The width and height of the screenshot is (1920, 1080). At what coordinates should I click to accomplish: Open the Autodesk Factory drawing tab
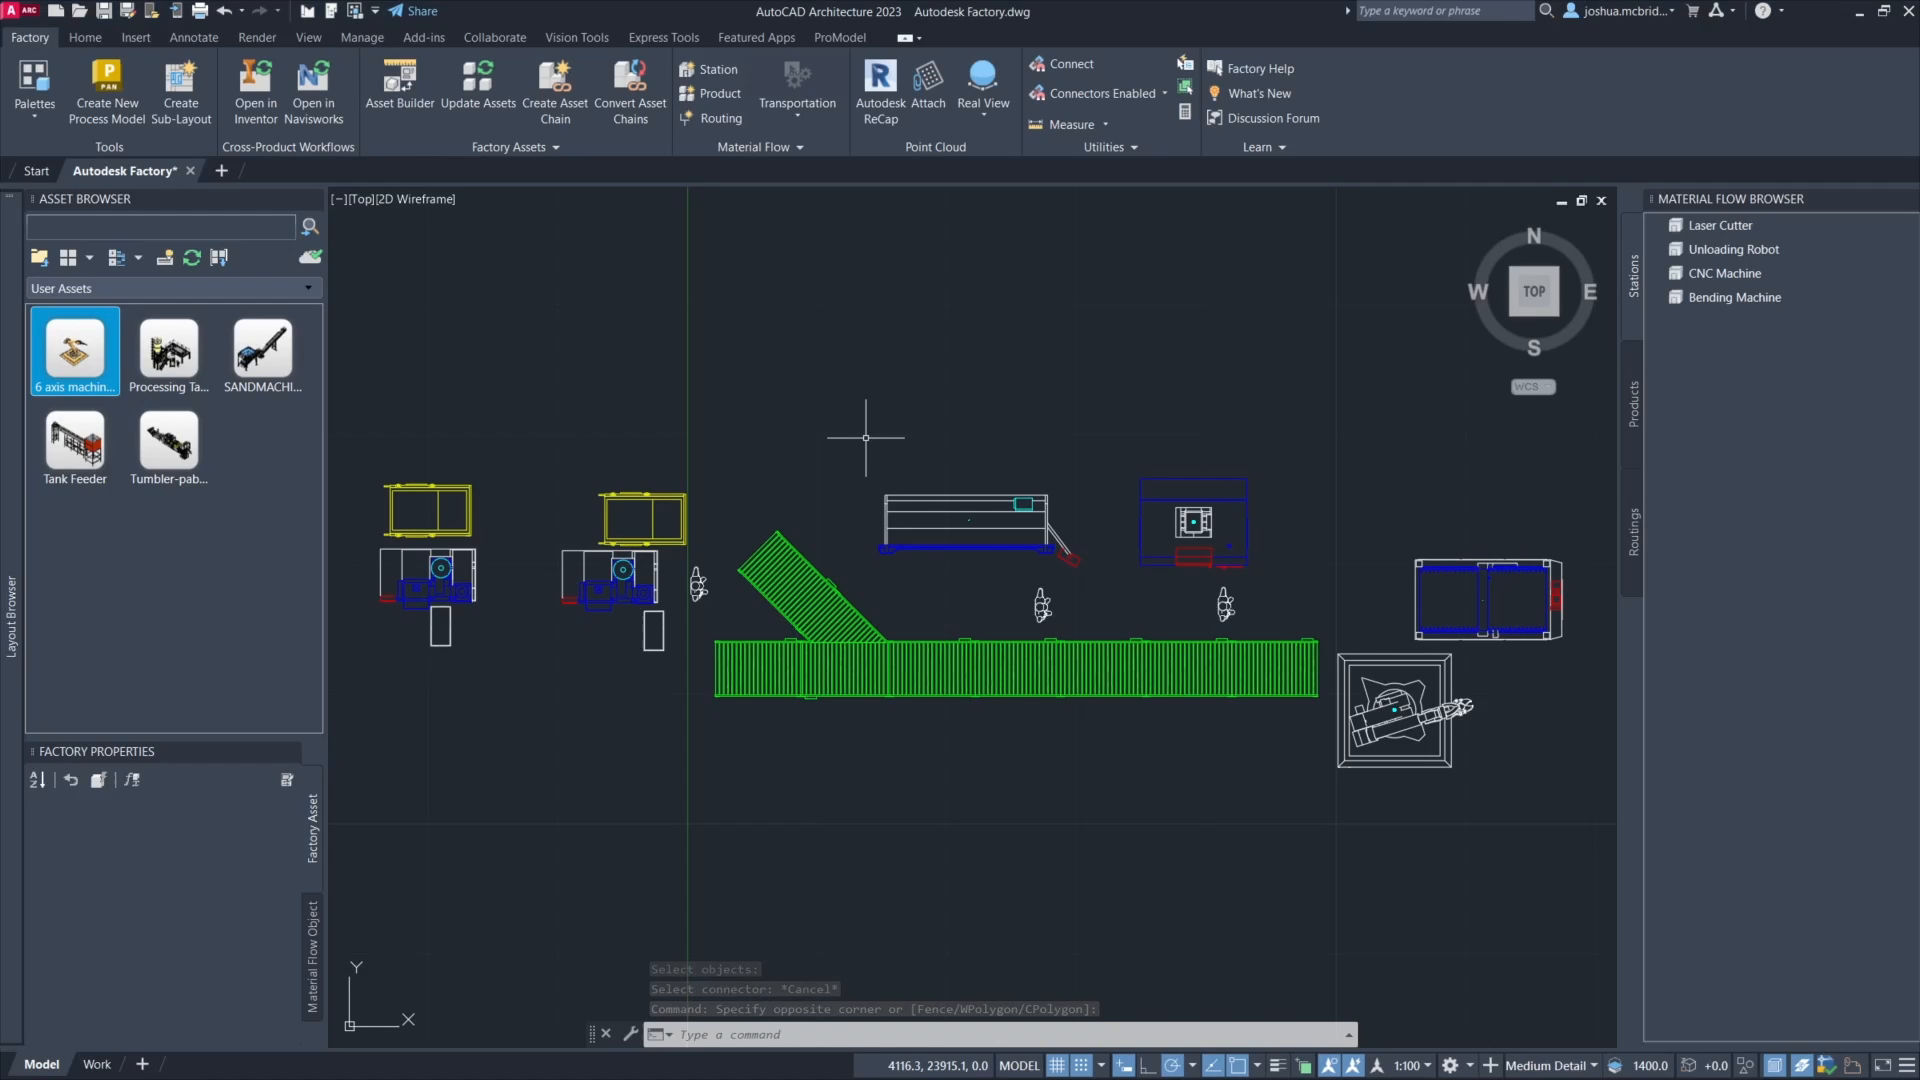pos(124,170)
